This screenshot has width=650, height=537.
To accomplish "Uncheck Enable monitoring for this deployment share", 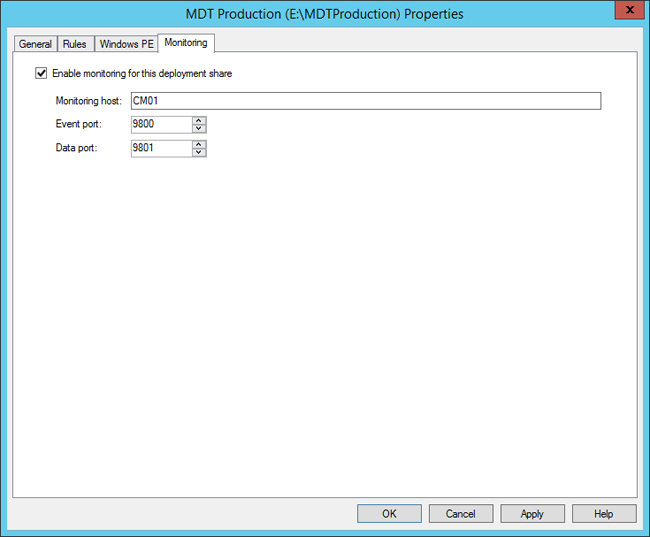I will click(x=41, y=73).
